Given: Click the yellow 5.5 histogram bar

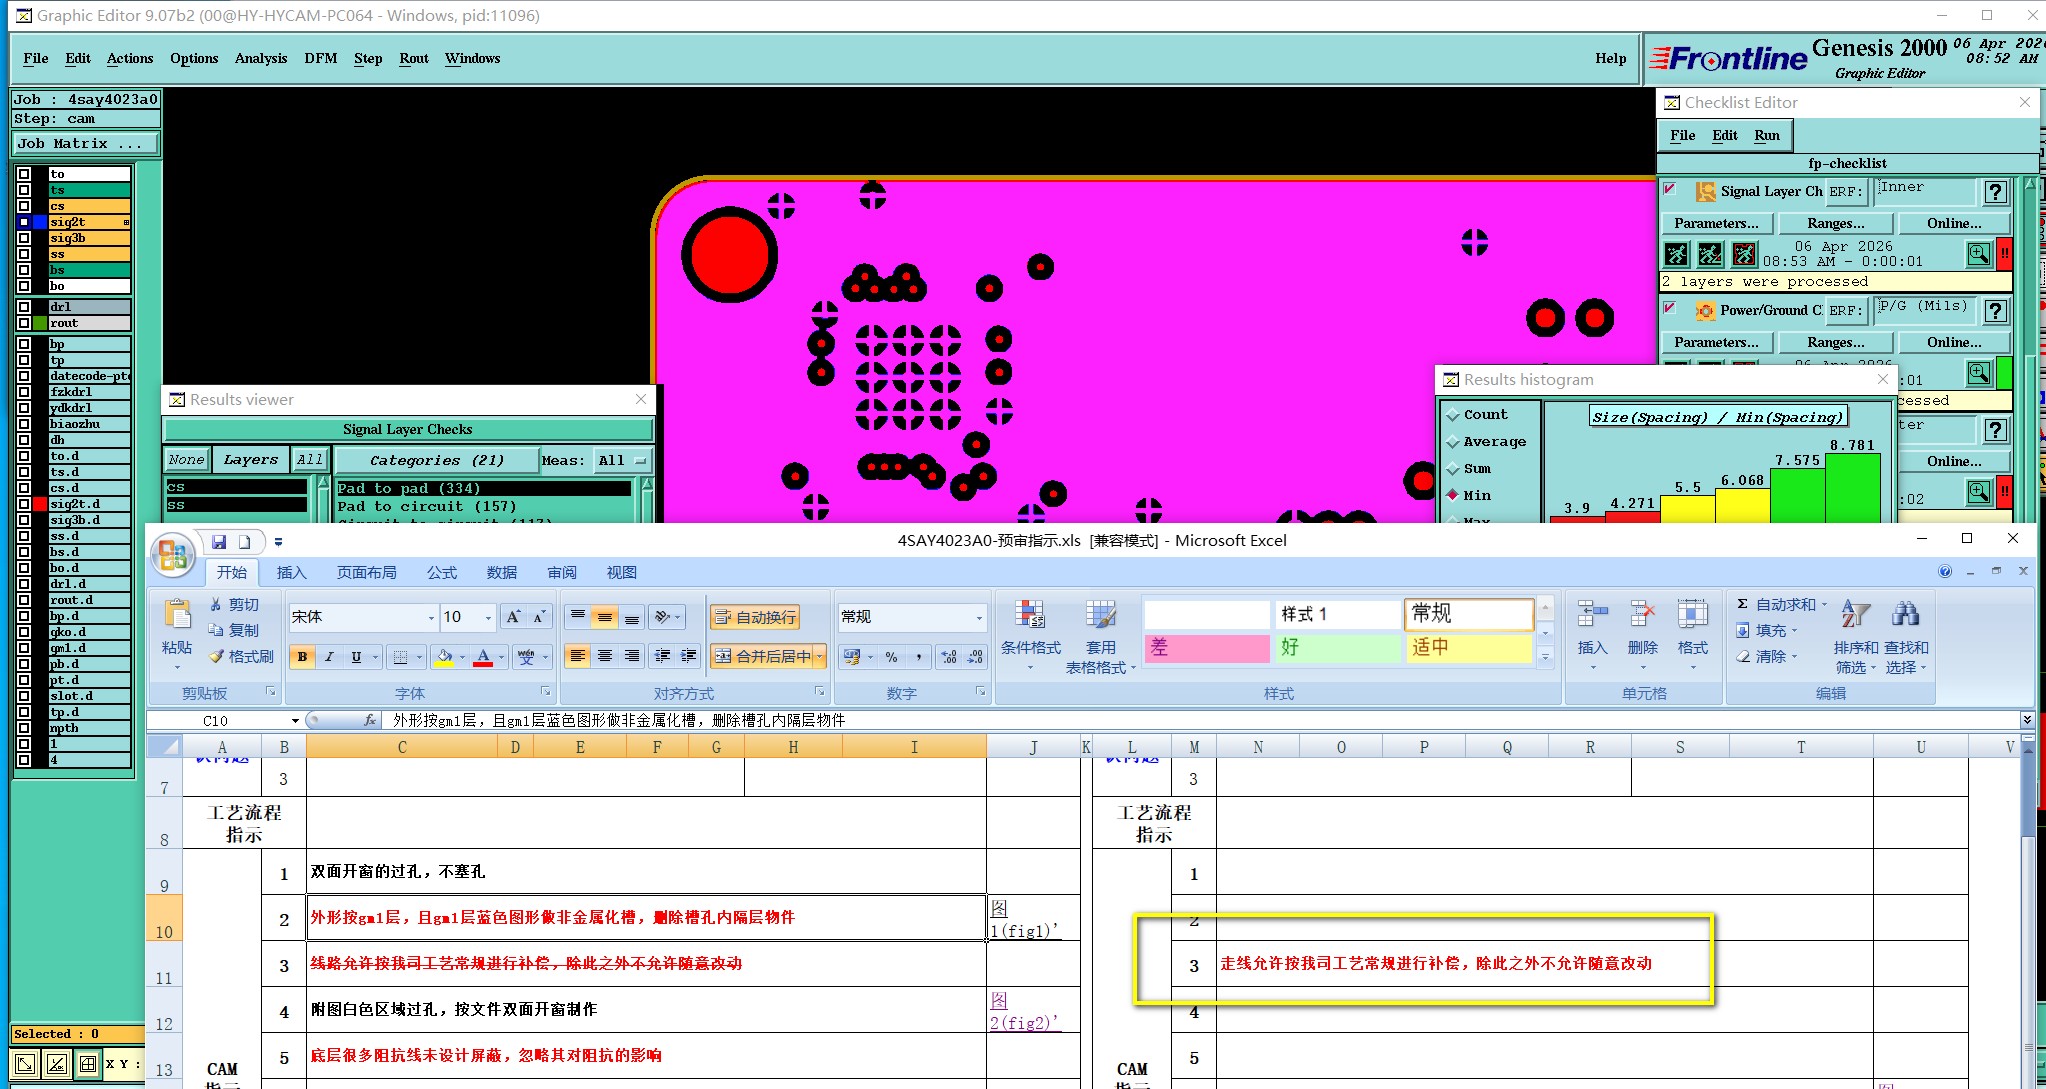Looking at the screenshot, I should [x=1687, y=509].
